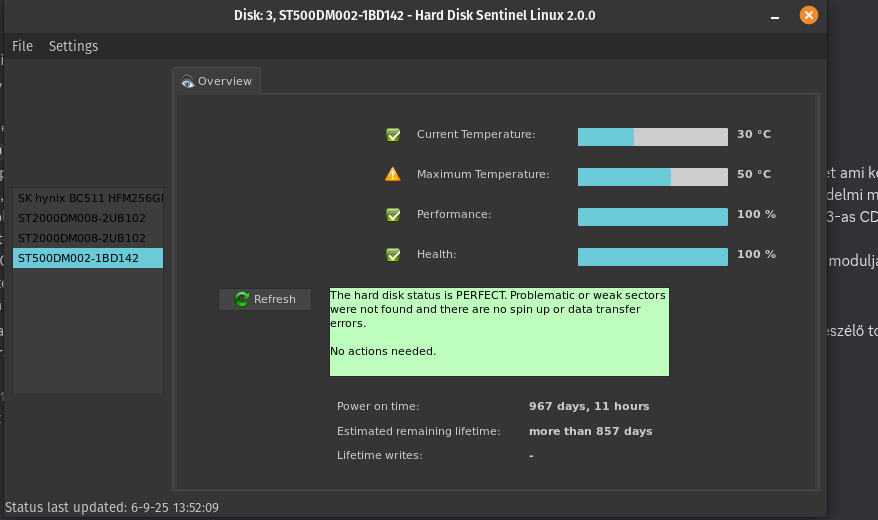This screenshot has width=878, height=520.
Task: Click the Performance green check icon
Action: 393,215
